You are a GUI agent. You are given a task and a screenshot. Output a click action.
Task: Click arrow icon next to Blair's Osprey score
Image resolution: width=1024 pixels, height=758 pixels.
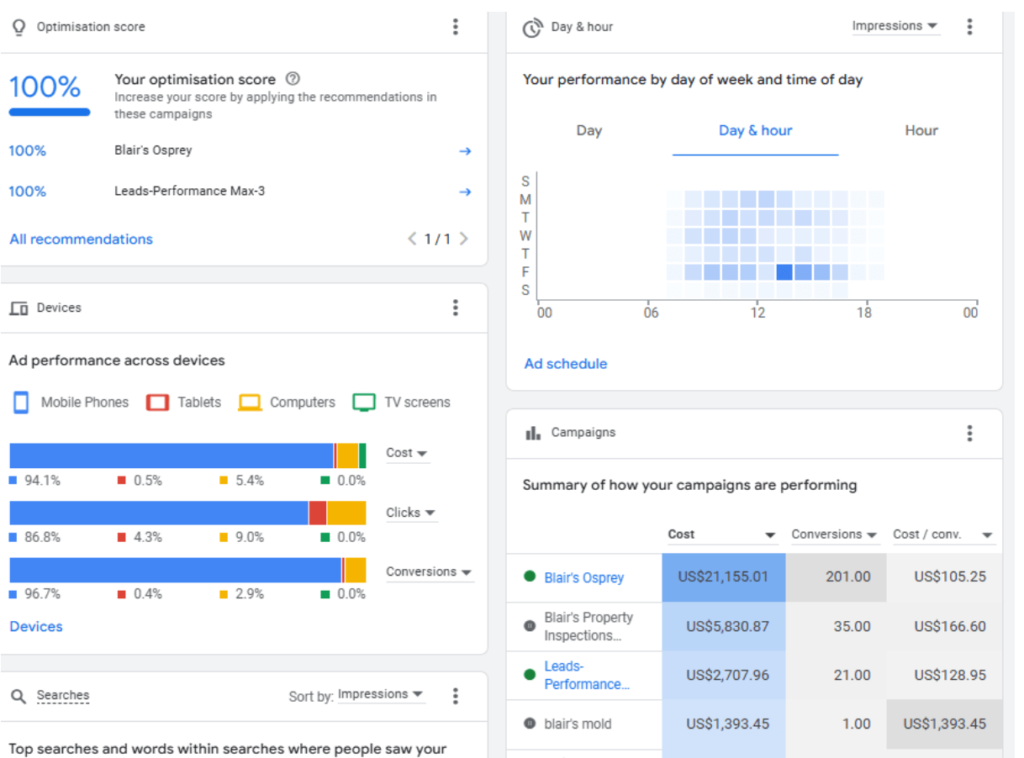tap(465, 151)
